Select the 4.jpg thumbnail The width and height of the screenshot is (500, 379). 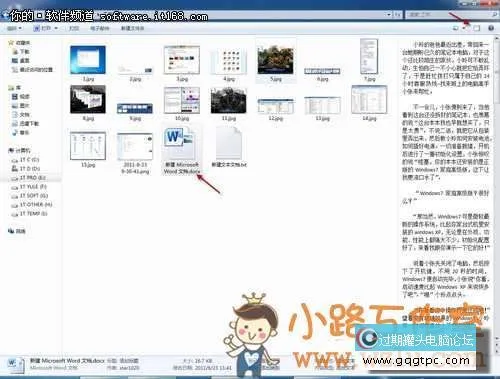click(x=229, y=61)
